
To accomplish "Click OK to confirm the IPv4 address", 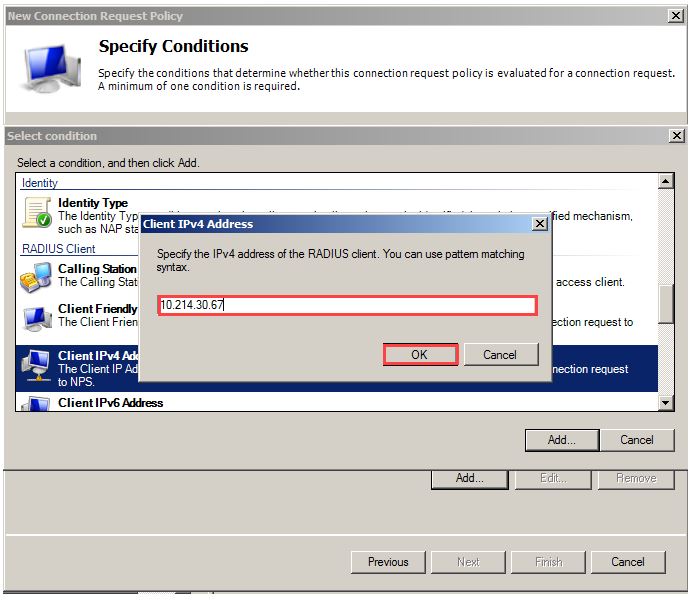I will (x=420, y=354).
